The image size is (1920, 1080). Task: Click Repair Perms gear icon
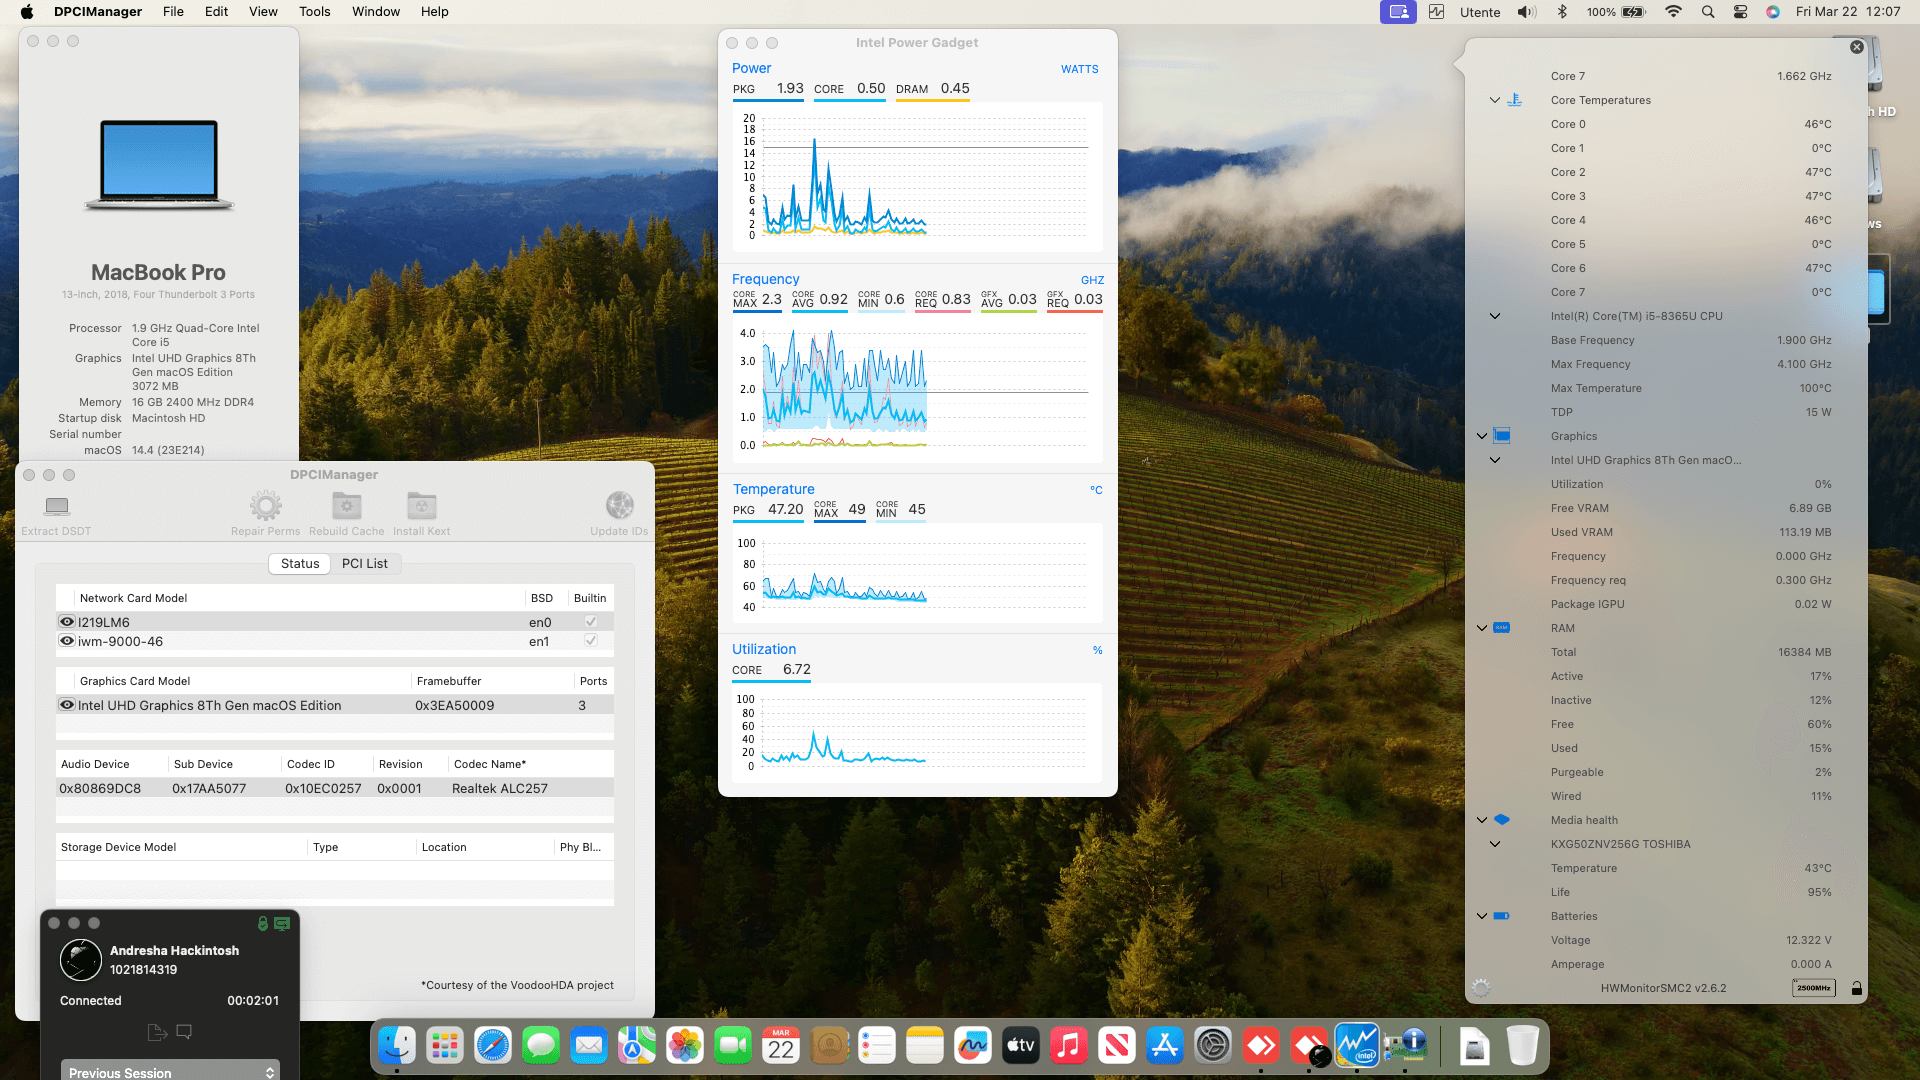point(265,505)
